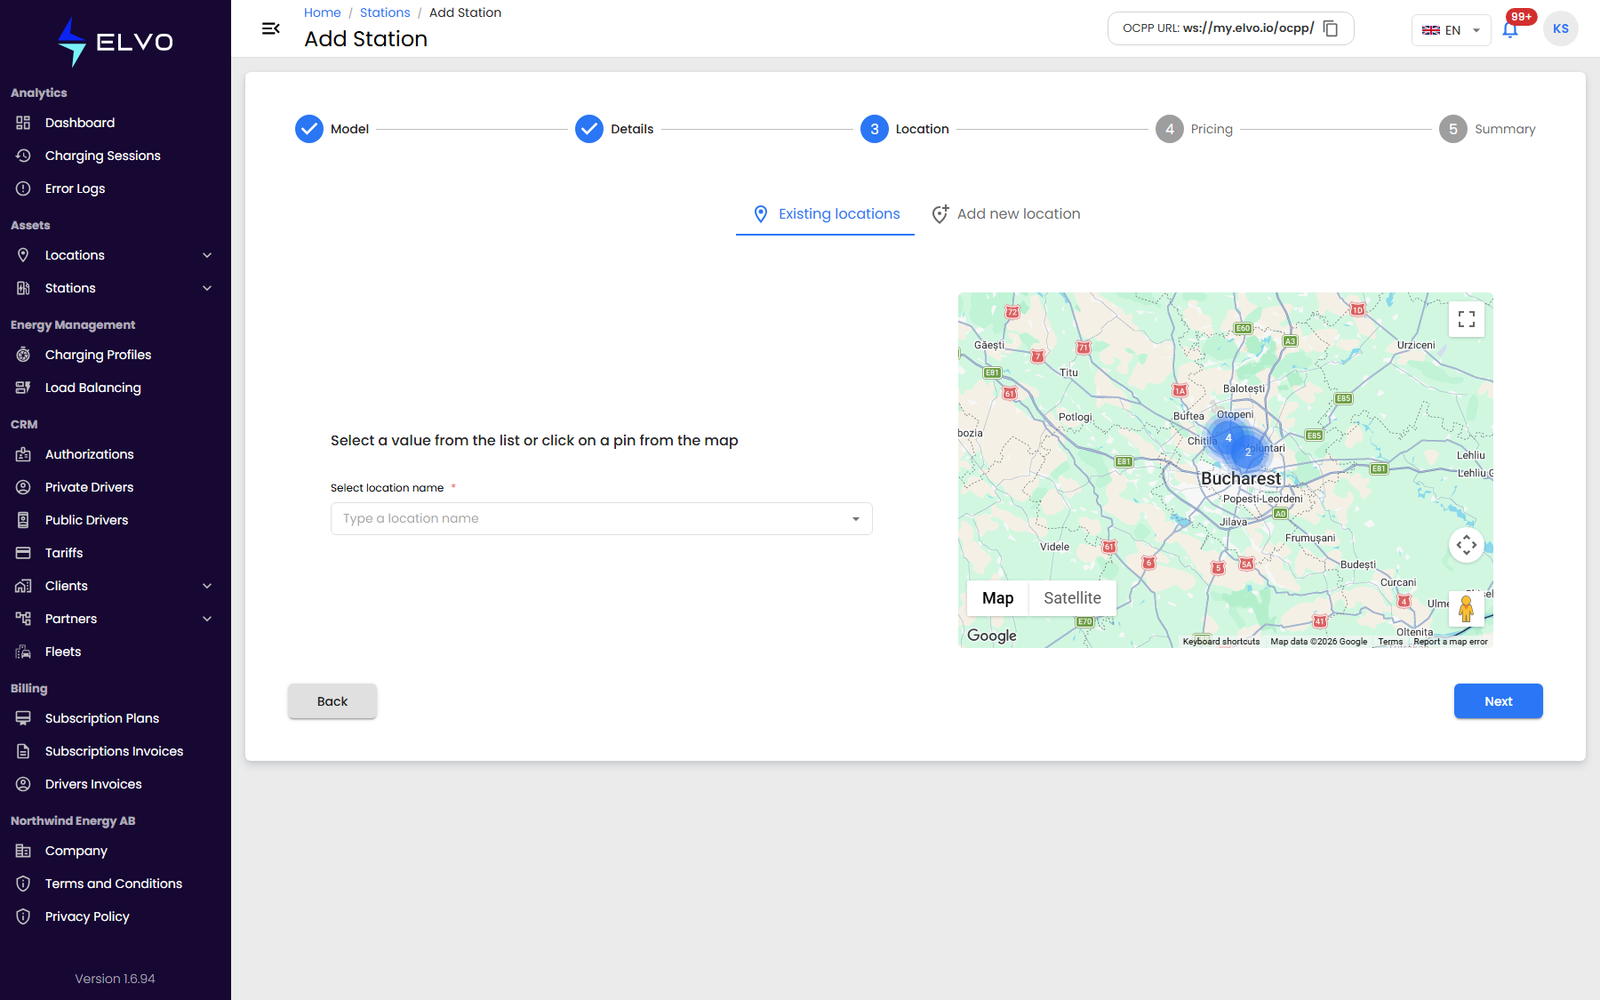This screenshot has width=1600, height=1000.
Task: Select the Map view type
Action: (997, 598)
